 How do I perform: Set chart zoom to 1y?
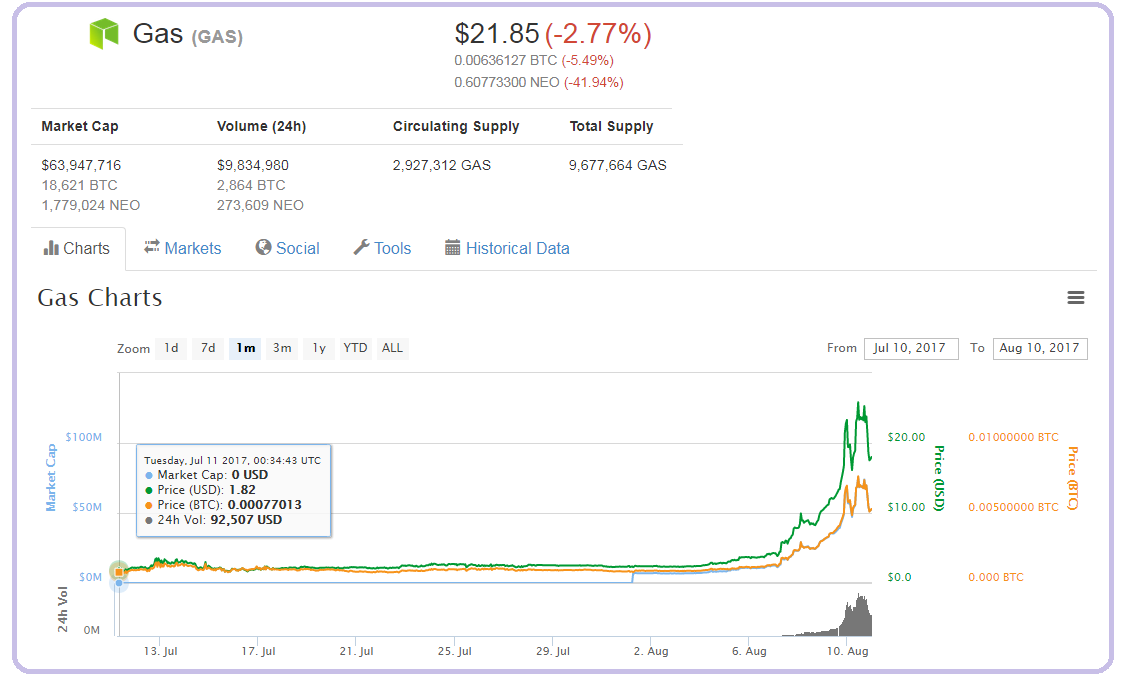(319, 348)
